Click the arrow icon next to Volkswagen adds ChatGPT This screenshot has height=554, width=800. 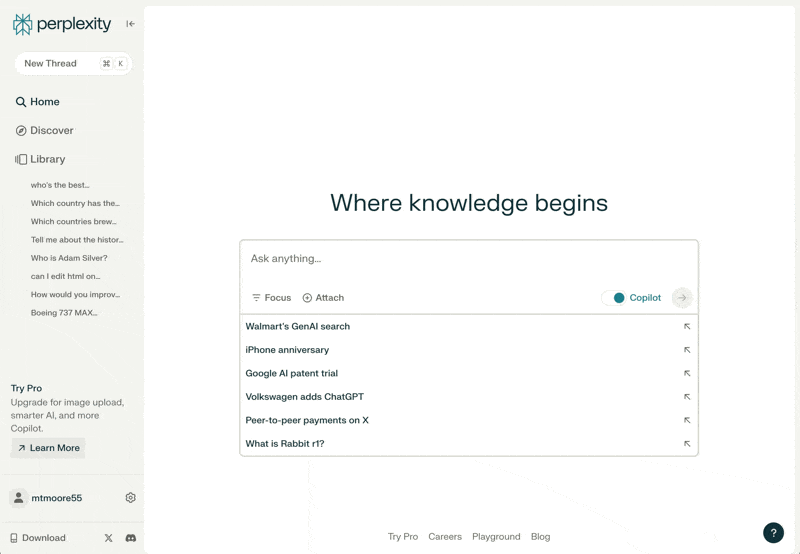[x=687, y=397]
